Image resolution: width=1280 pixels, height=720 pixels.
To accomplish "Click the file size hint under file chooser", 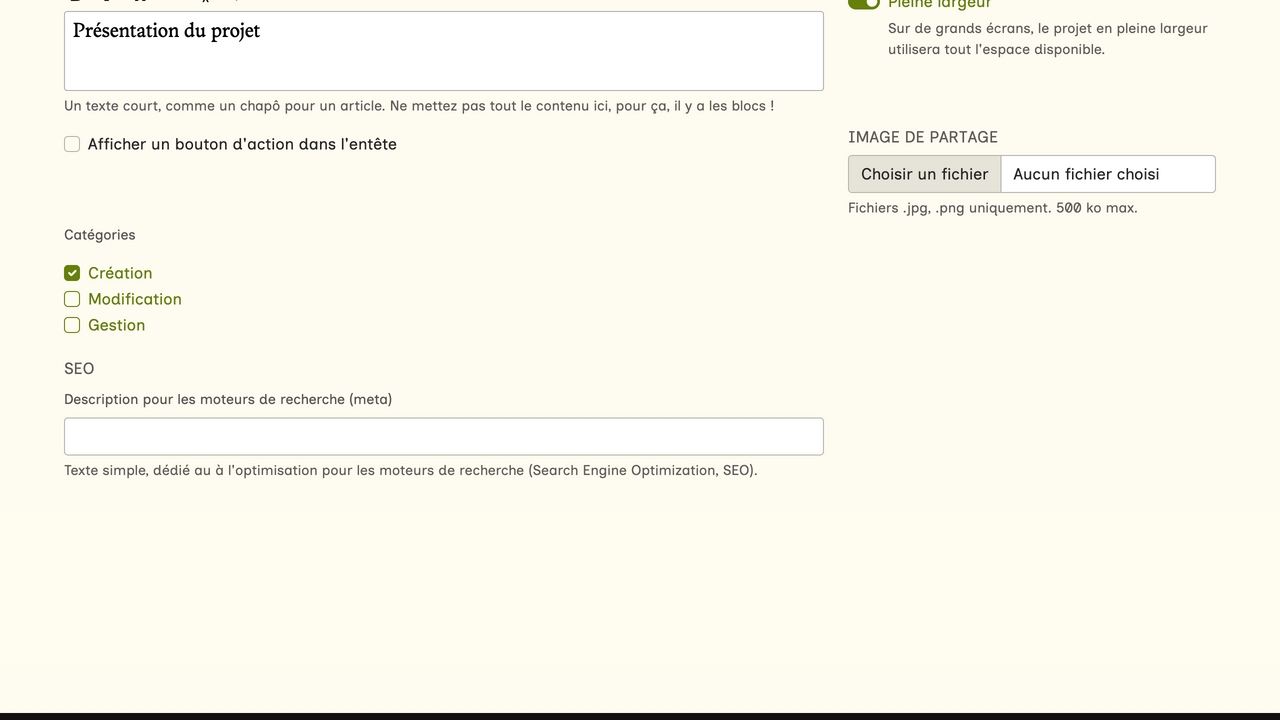I will coord(992,208).
